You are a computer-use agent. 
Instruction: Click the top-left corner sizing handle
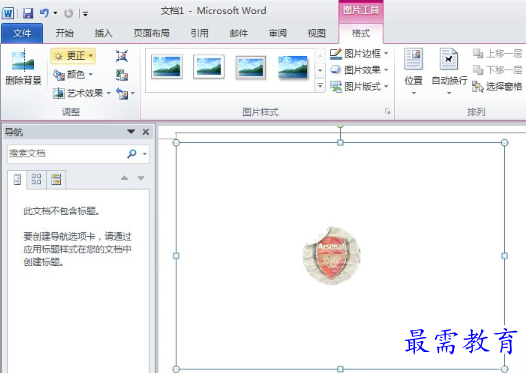(x=176, y=143)
